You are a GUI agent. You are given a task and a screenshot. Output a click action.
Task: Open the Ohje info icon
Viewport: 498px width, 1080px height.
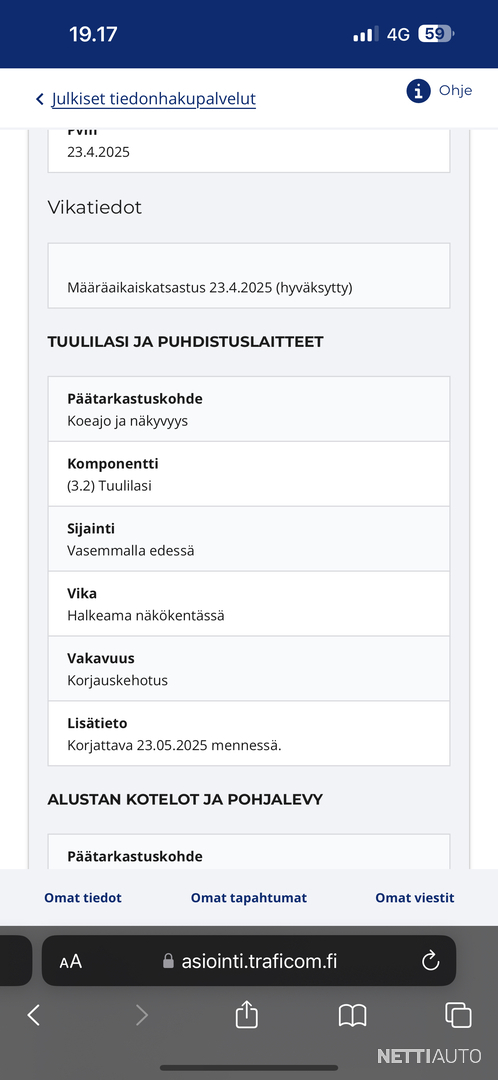[x=418, y=91]
